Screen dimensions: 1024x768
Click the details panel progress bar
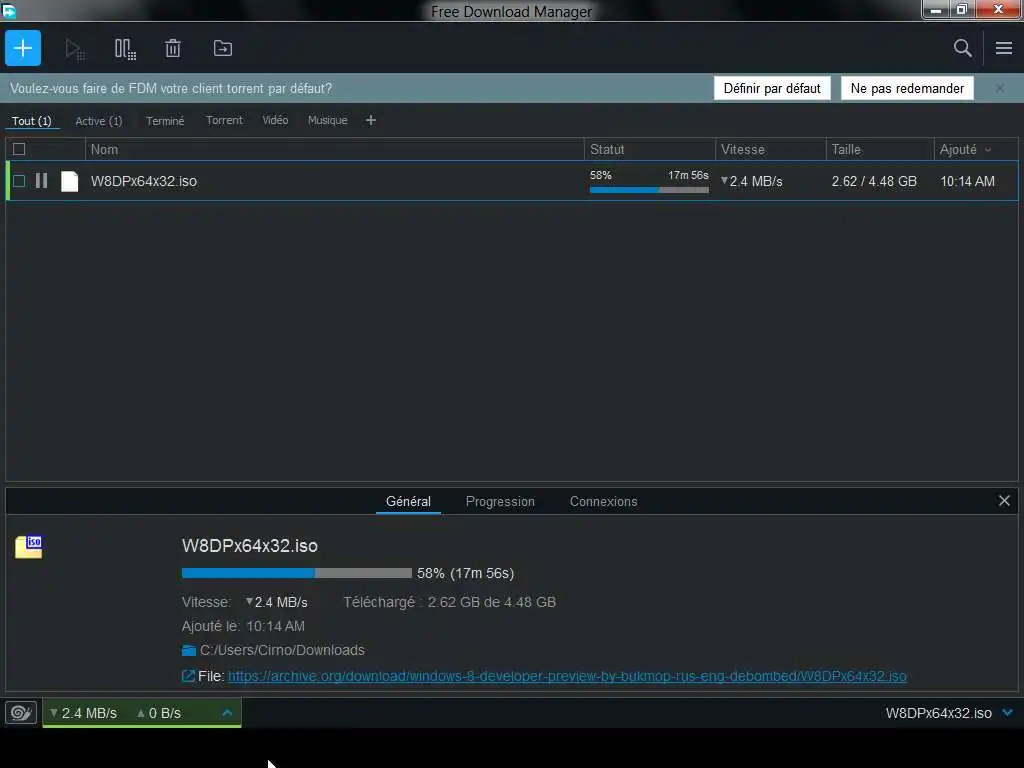click(296, 573)
